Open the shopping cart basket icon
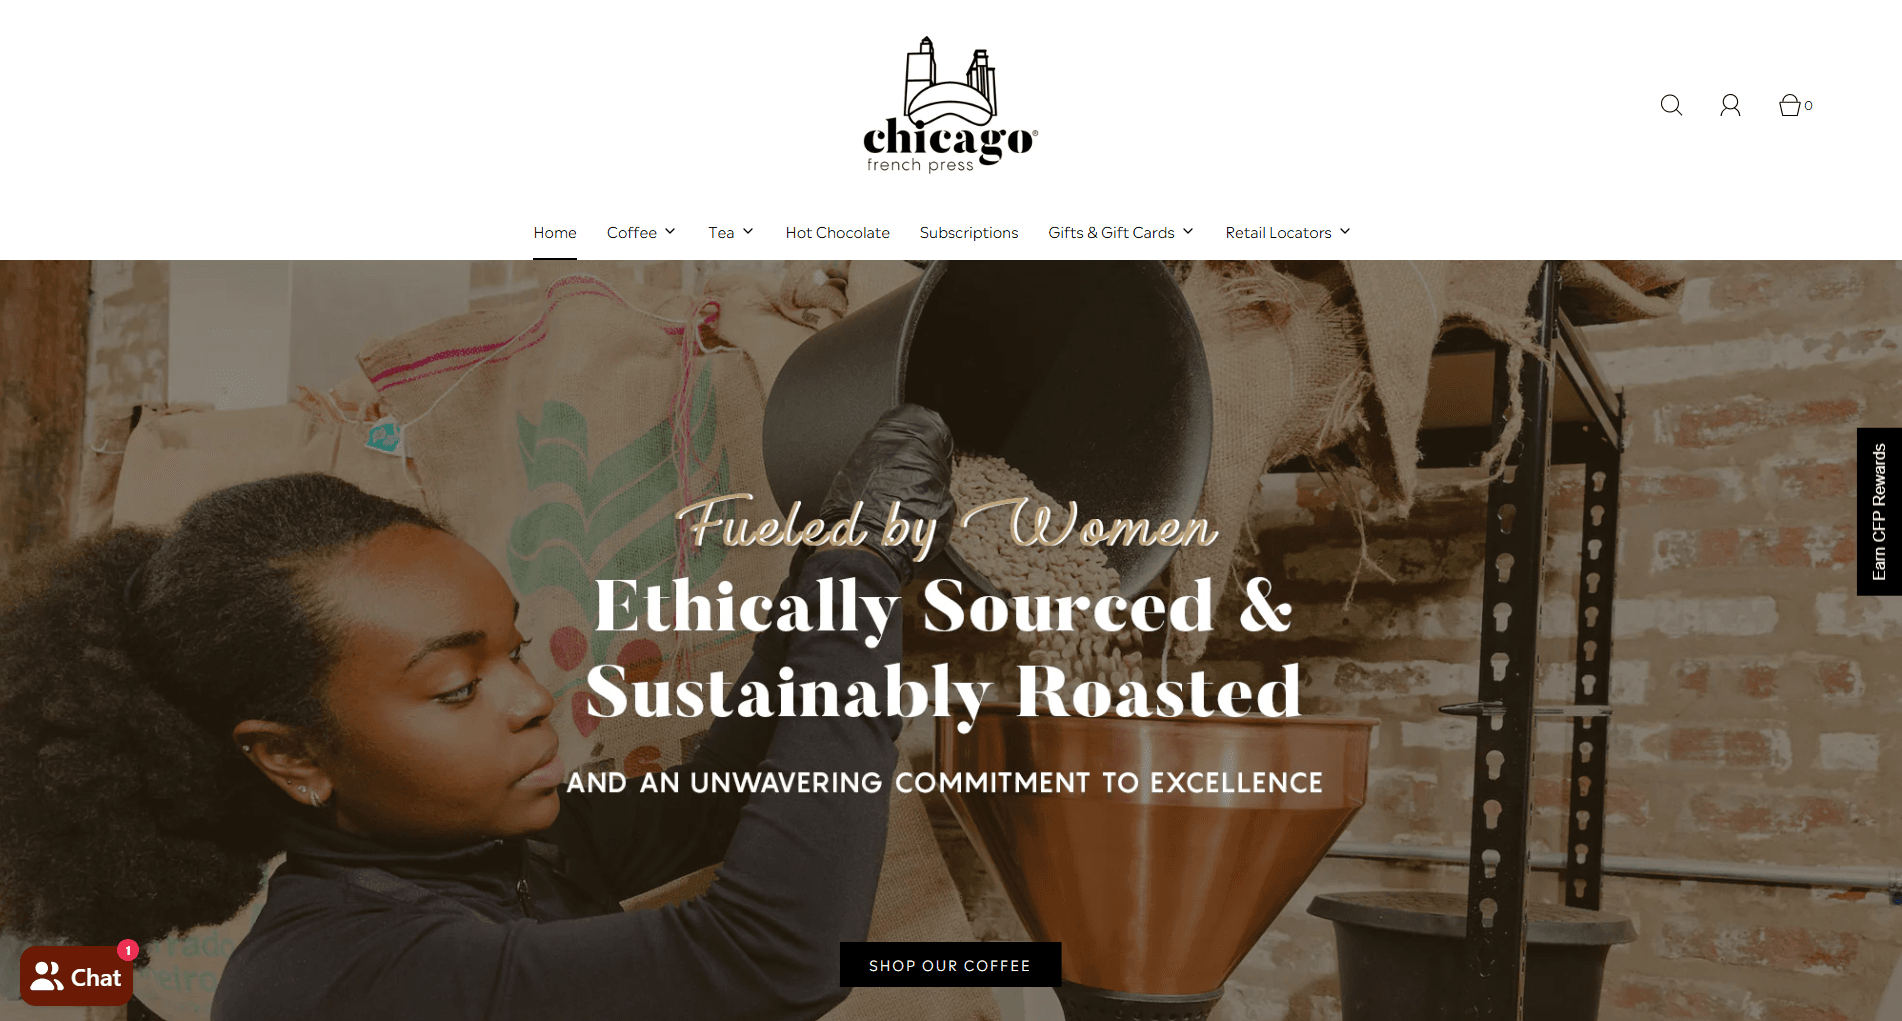Viewport: 1902px width, 1021px height. (1790, 105)
